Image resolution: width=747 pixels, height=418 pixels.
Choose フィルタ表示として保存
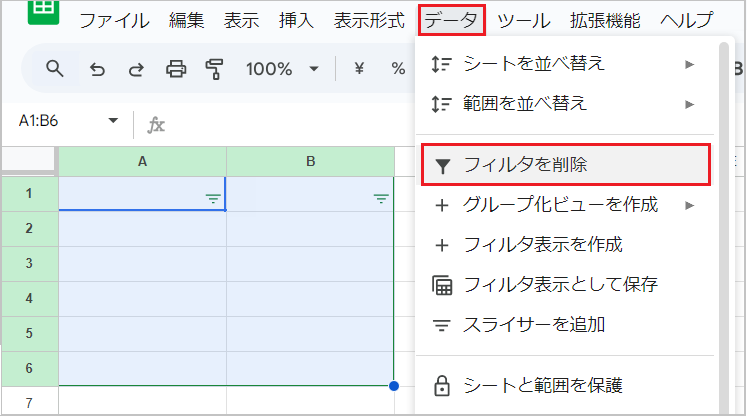point(566,285)
